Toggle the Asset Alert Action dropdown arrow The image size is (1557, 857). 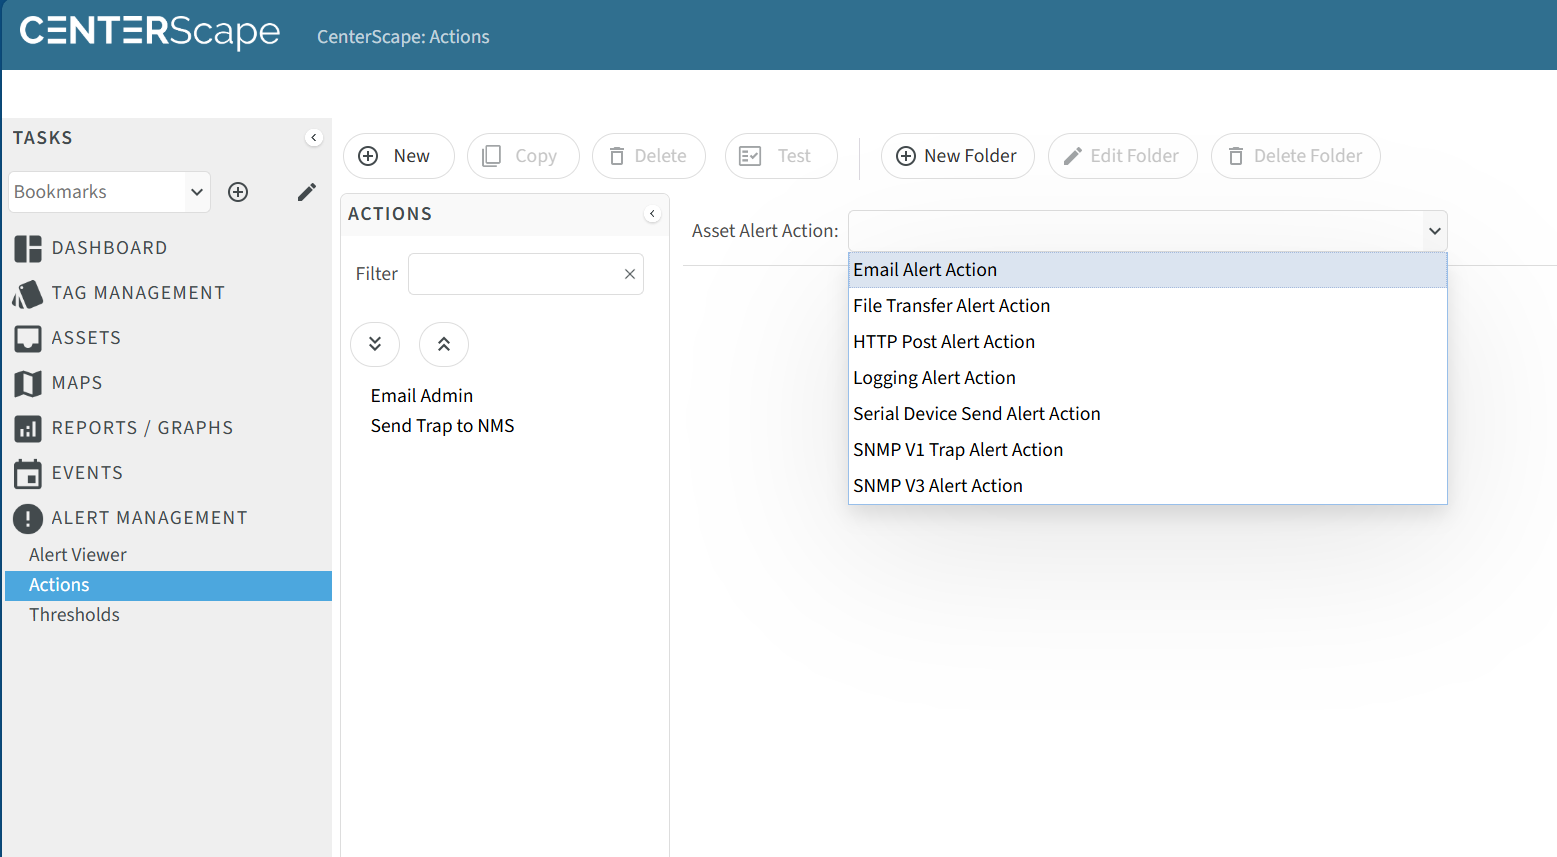tap(1434, 231)
